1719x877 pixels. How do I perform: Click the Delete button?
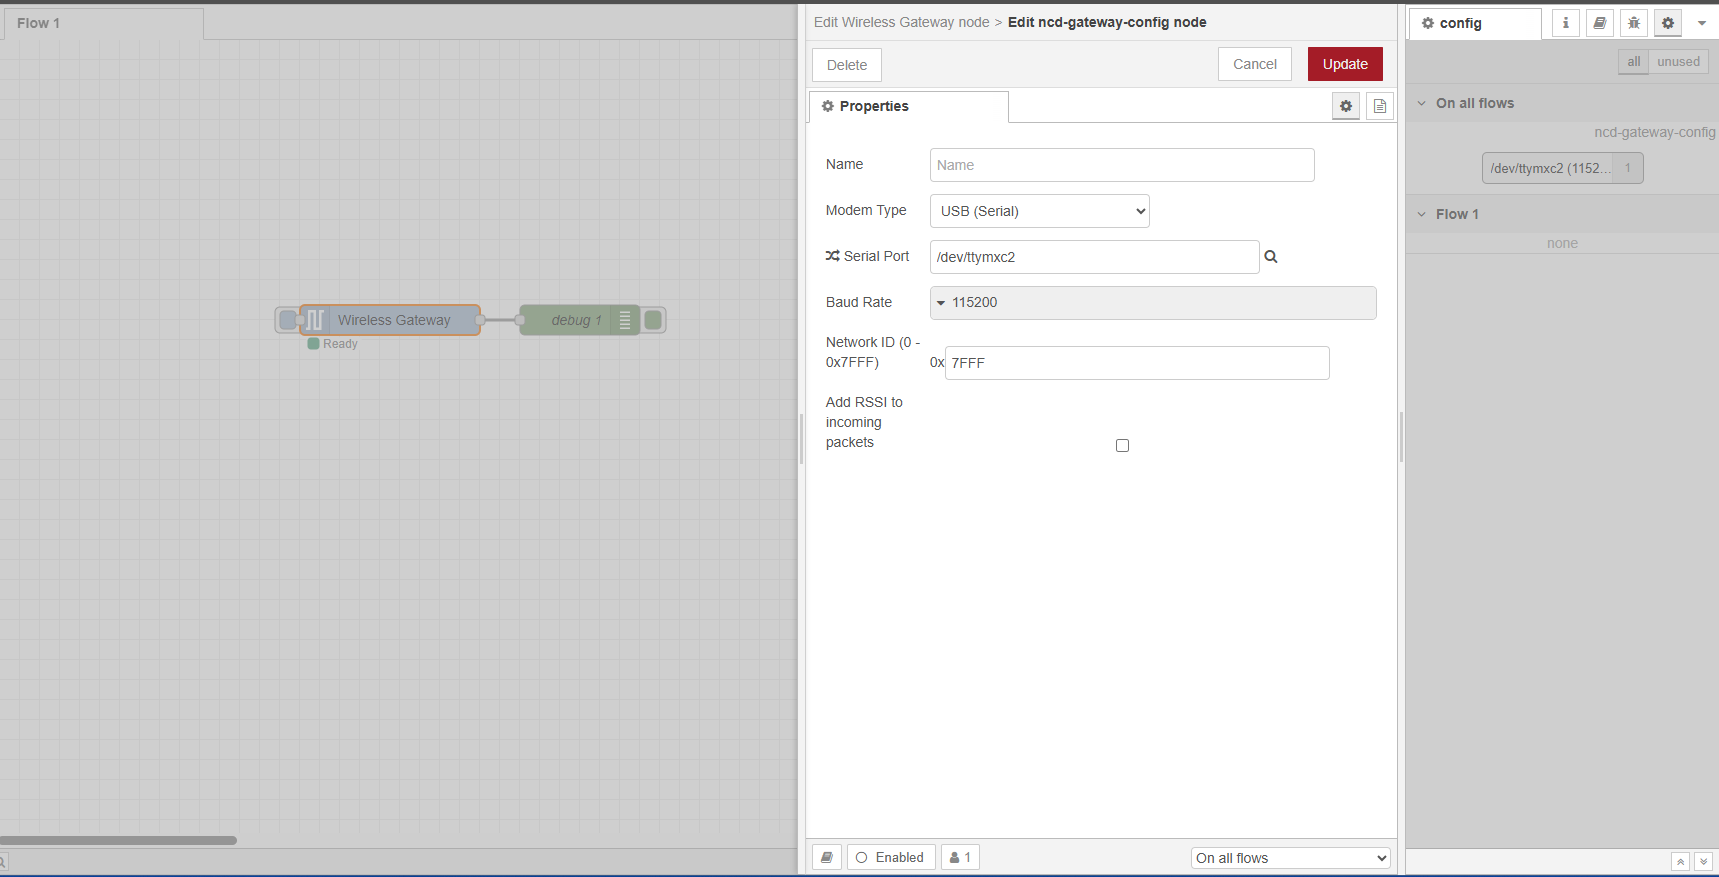[x=846, y=65]
